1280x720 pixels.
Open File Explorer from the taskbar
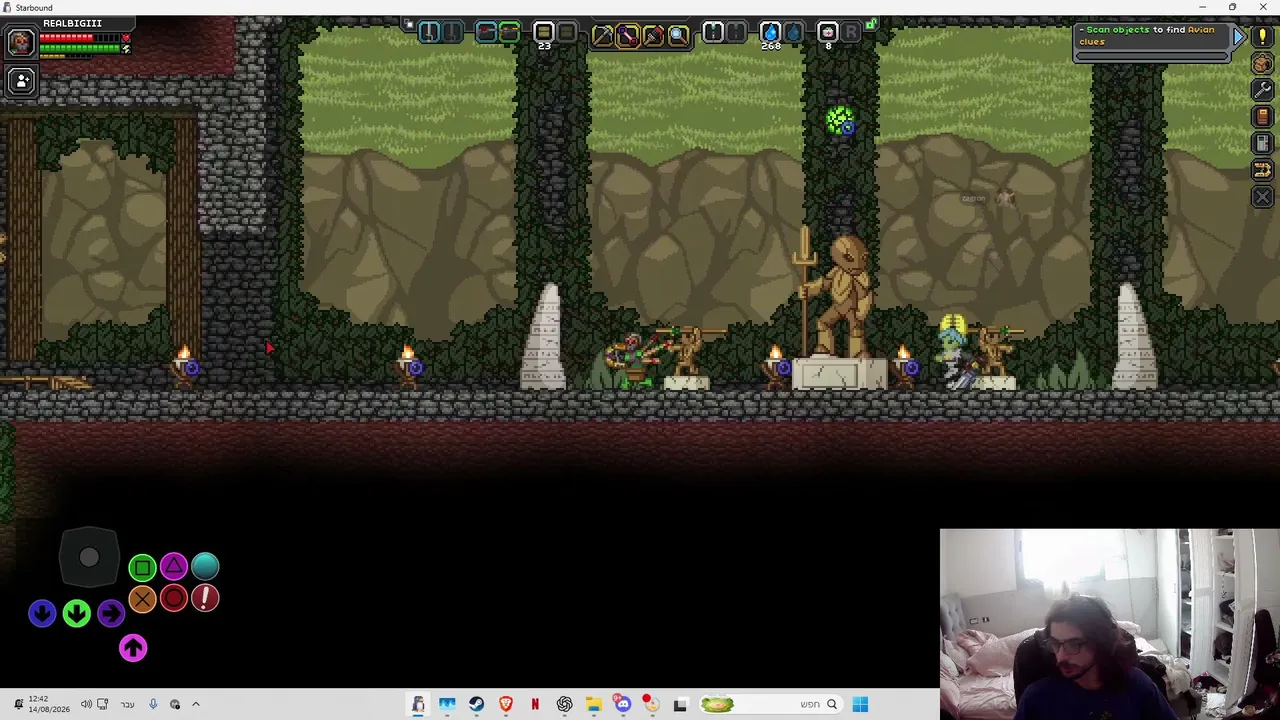point(593,705)
